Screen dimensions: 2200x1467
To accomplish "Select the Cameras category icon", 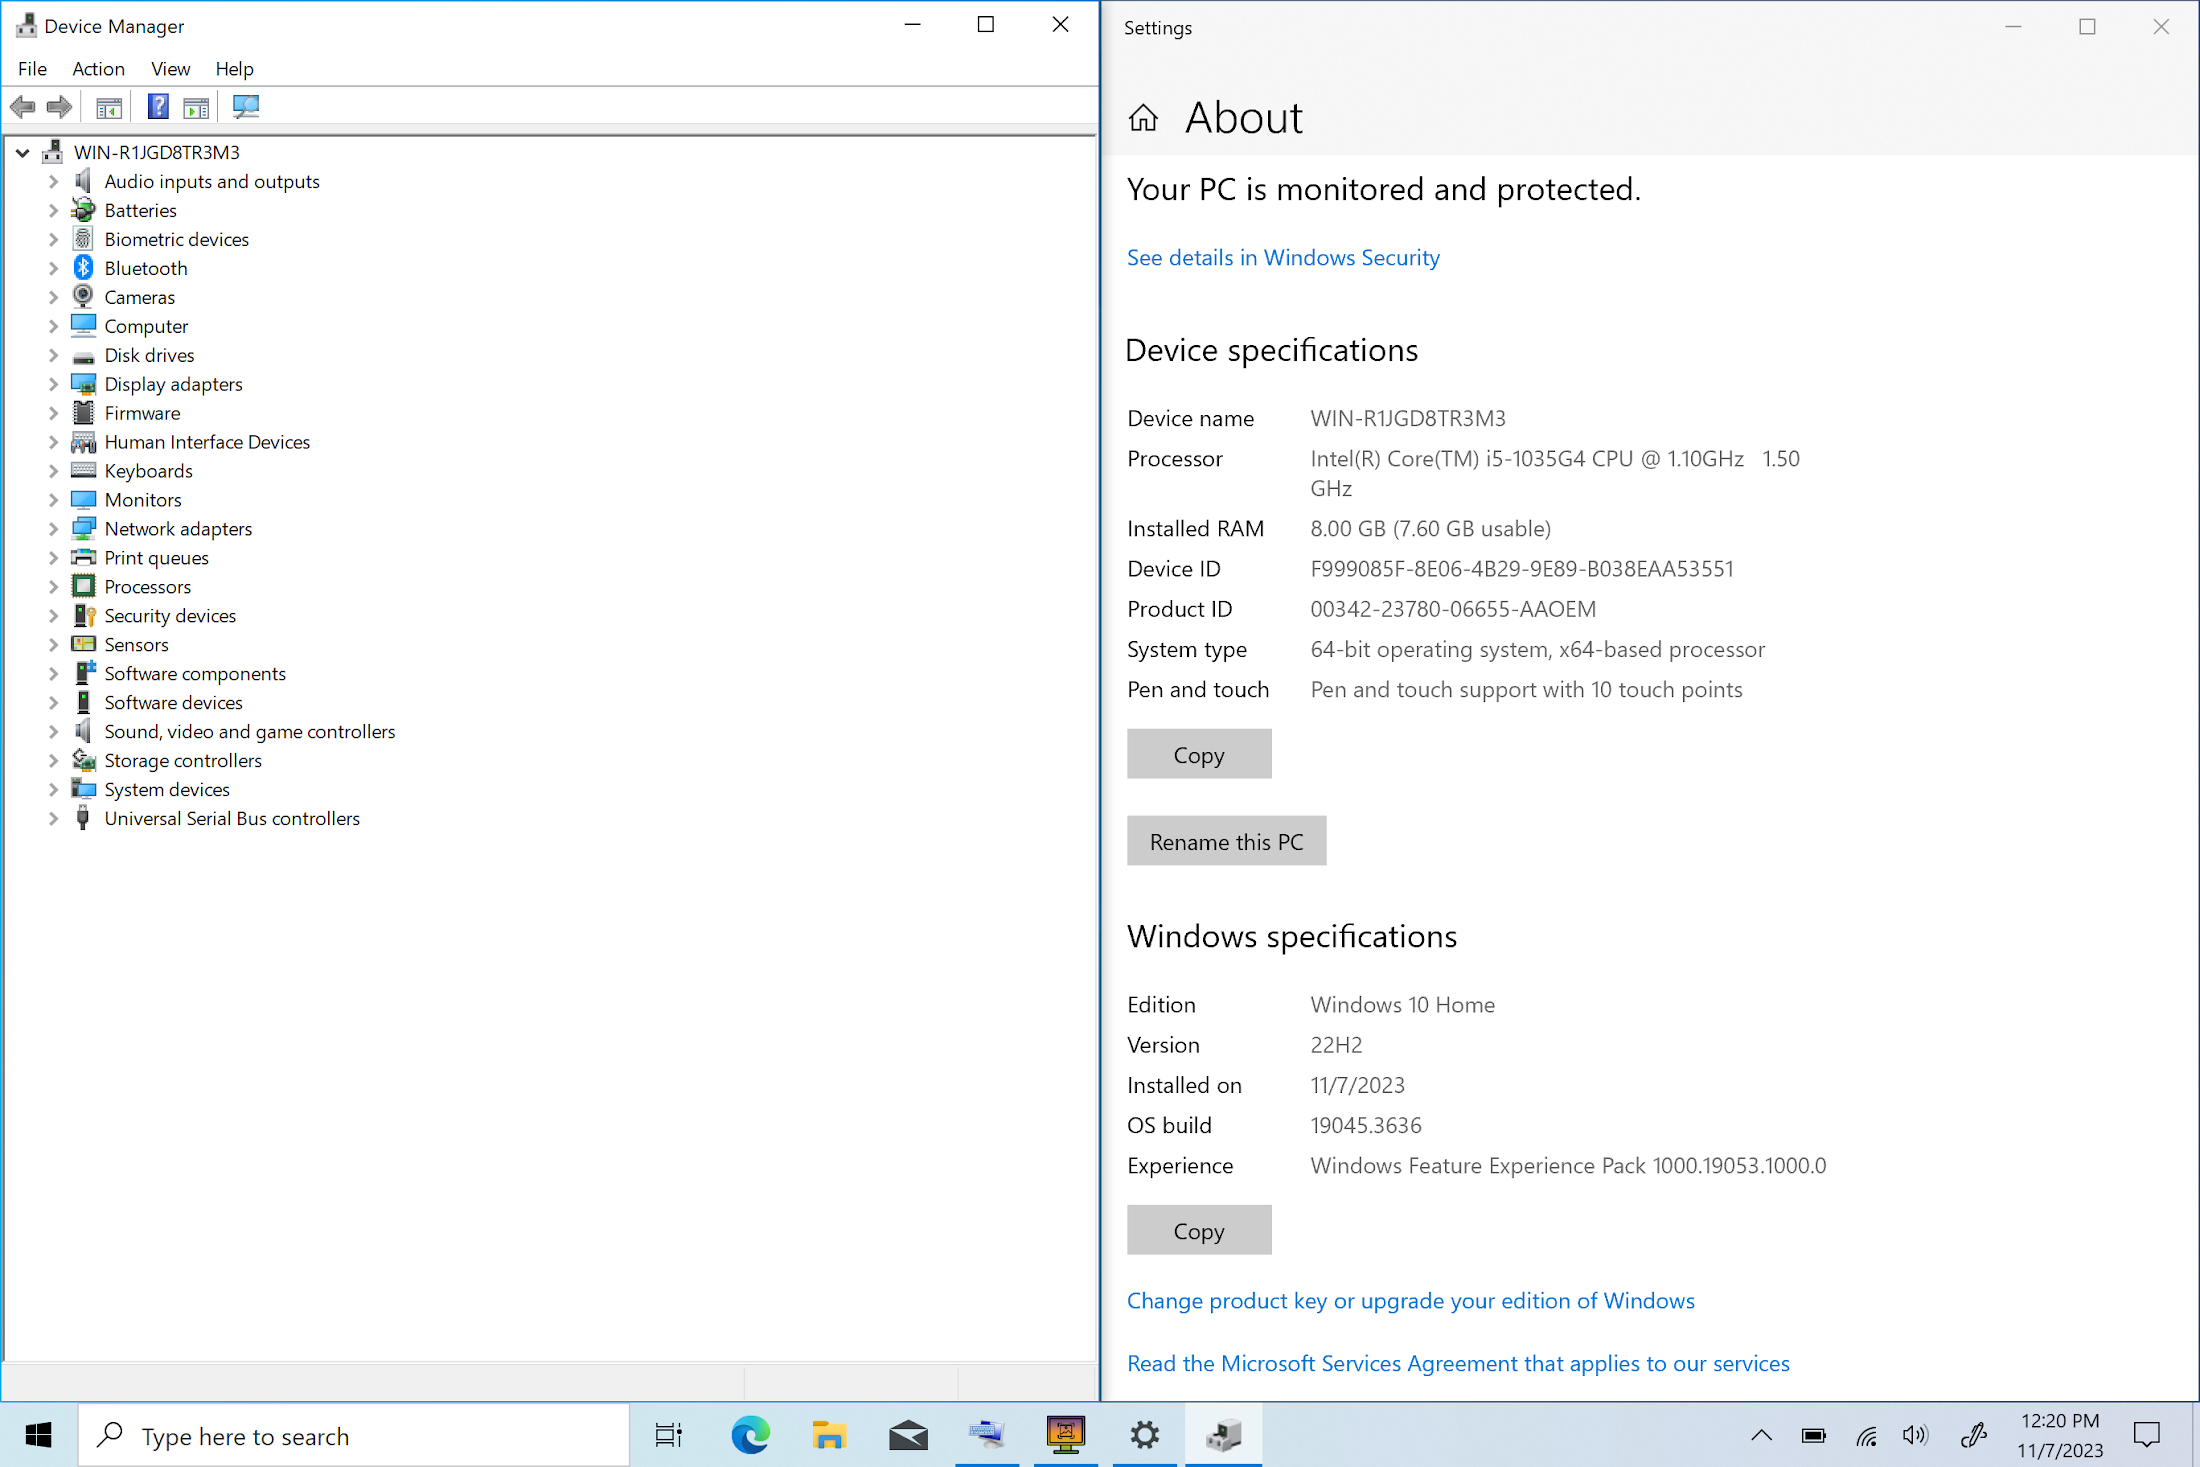I will 84,297.
